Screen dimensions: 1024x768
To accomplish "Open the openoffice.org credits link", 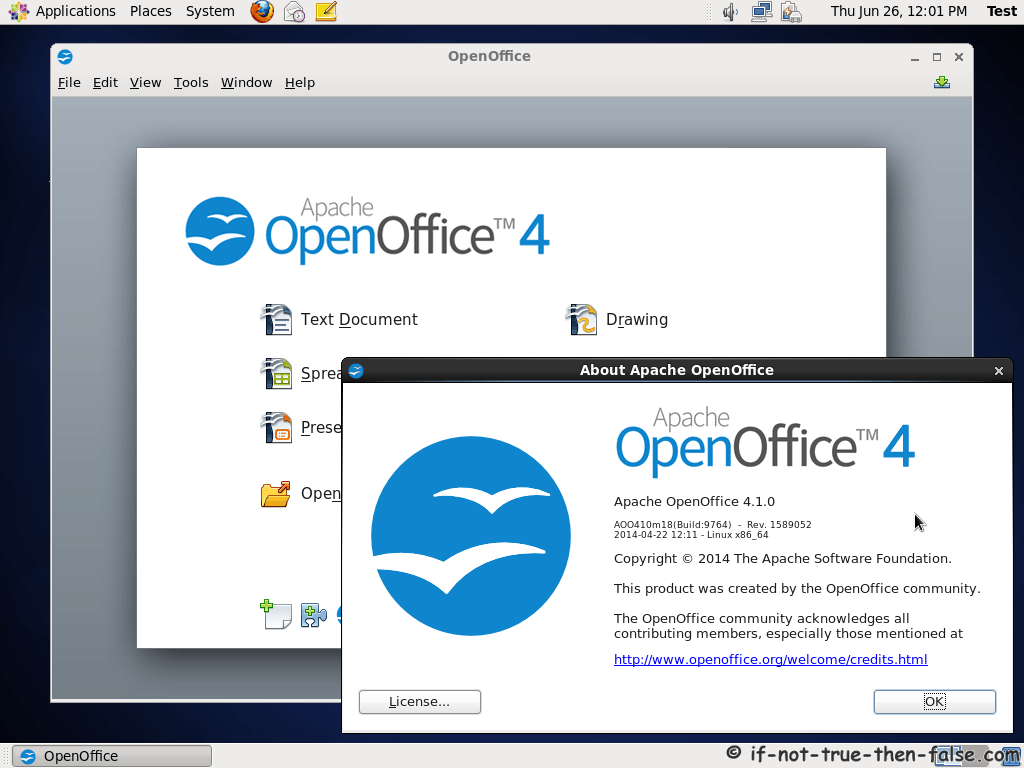I will [x=771, y=660].
